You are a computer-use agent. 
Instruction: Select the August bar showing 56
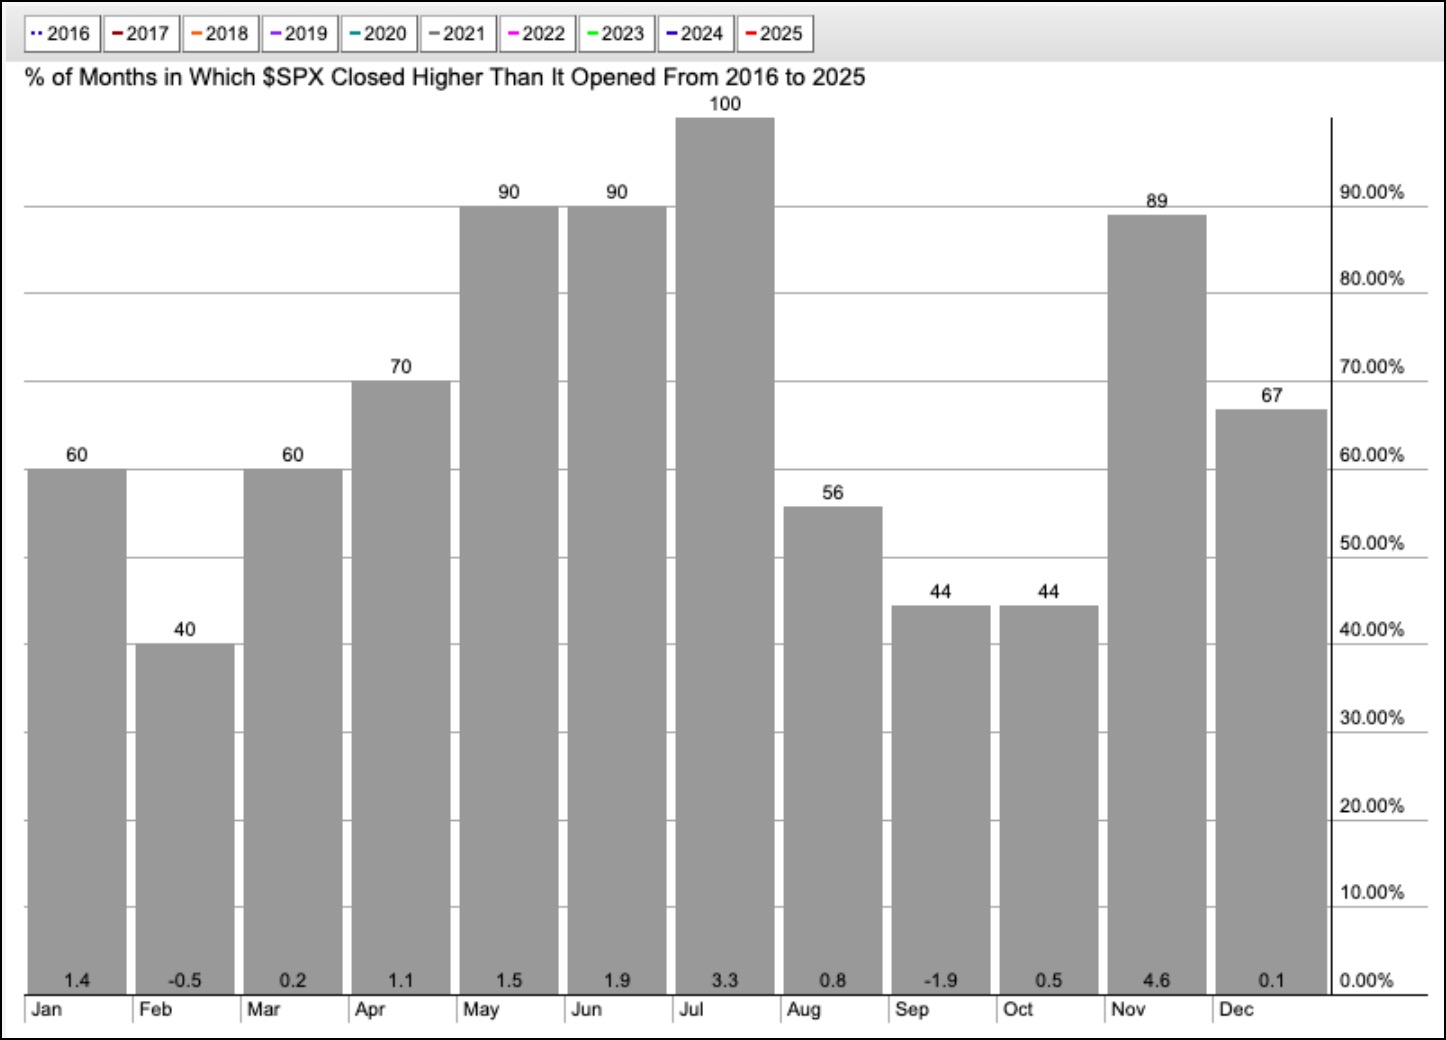coord(832,750)
